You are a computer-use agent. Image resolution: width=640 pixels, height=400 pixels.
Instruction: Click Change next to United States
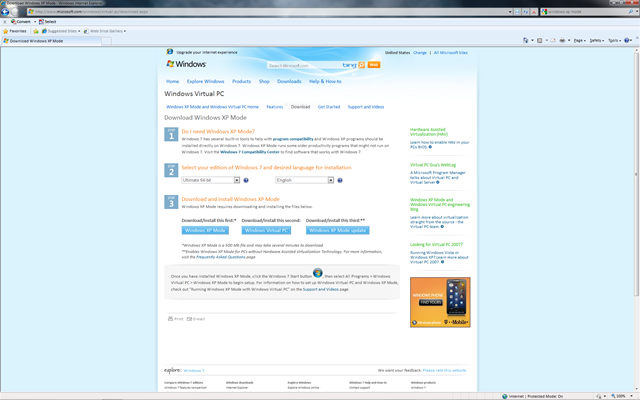click(x=420, y=53)
